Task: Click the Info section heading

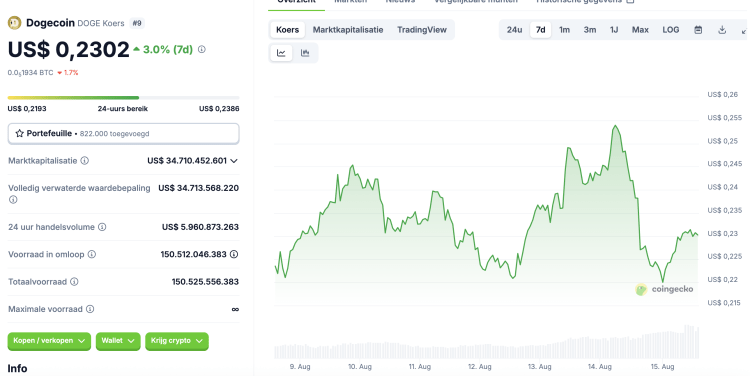Action: click(x=17, y=368)
